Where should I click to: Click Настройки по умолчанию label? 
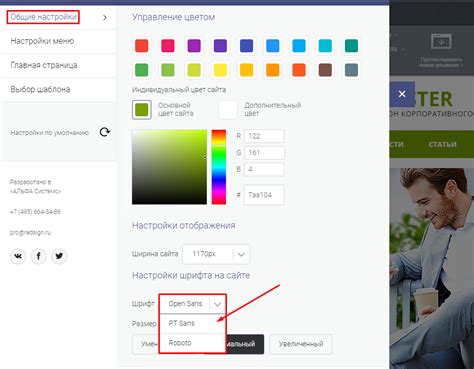click(49, 133)
